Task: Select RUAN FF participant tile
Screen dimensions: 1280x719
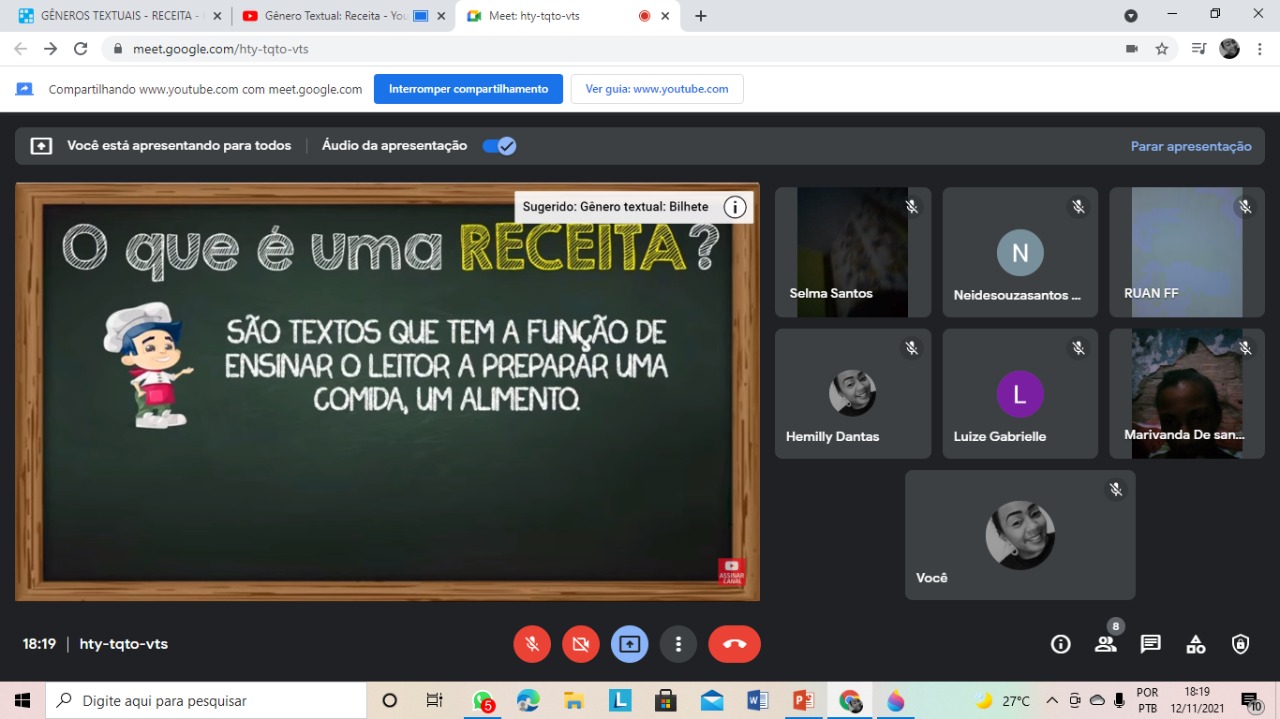Action: [1187, 252]
